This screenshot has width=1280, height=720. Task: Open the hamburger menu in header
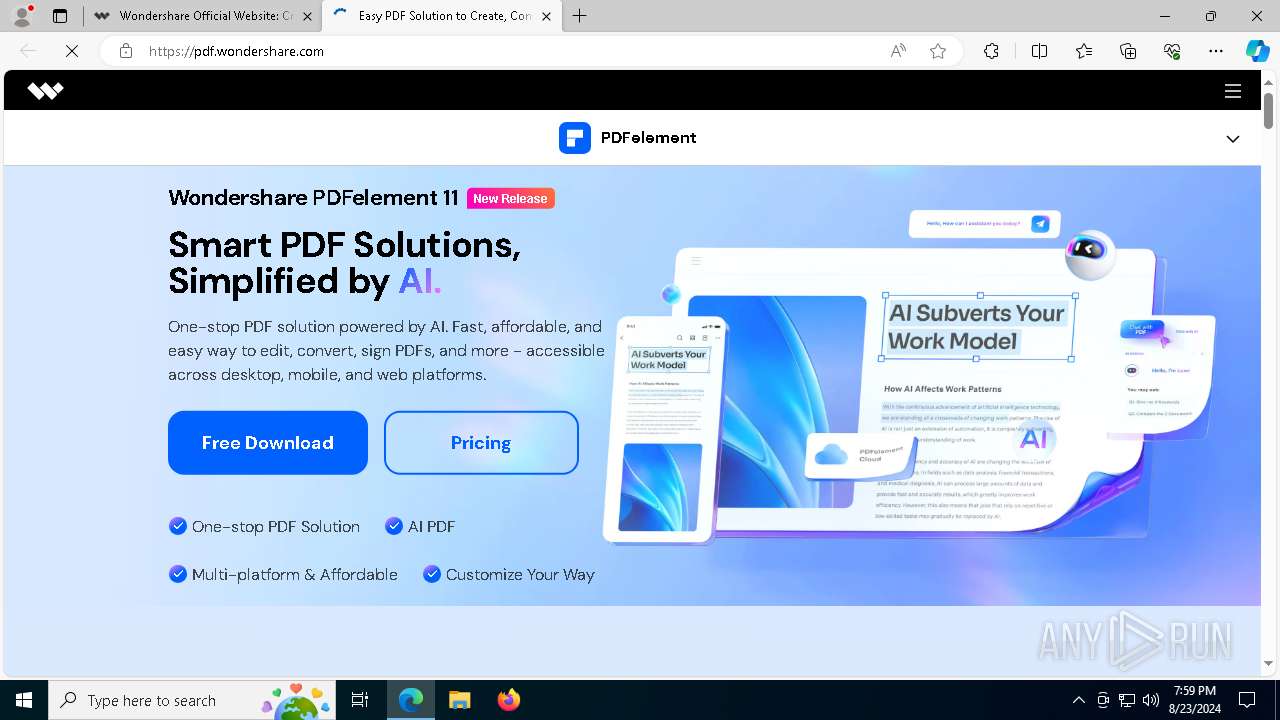[1233, 91]
